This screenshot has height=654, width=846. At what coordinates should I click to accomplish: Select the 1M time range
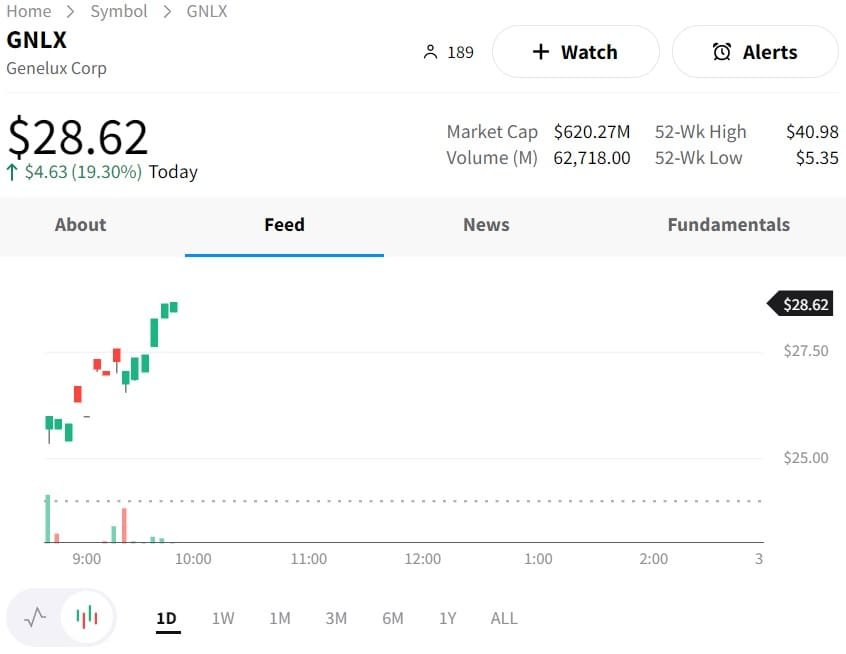point(280,618)
